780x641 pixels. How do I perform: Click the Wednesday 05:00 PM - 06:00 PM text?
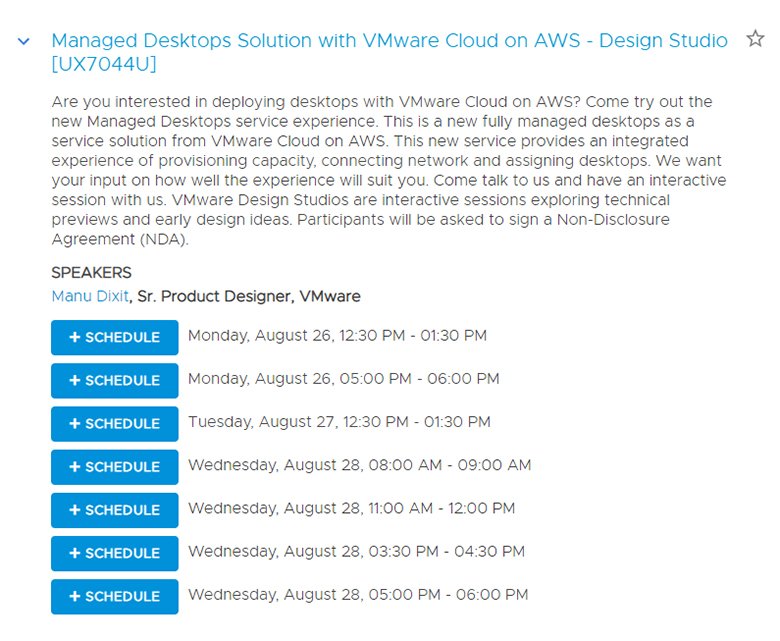tap(357, 595)
